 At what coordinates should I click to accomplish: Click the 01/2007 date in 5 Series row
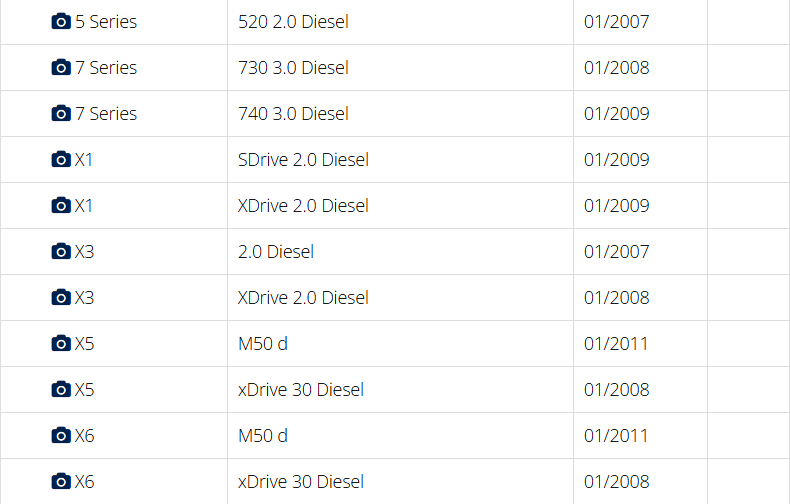616,22
